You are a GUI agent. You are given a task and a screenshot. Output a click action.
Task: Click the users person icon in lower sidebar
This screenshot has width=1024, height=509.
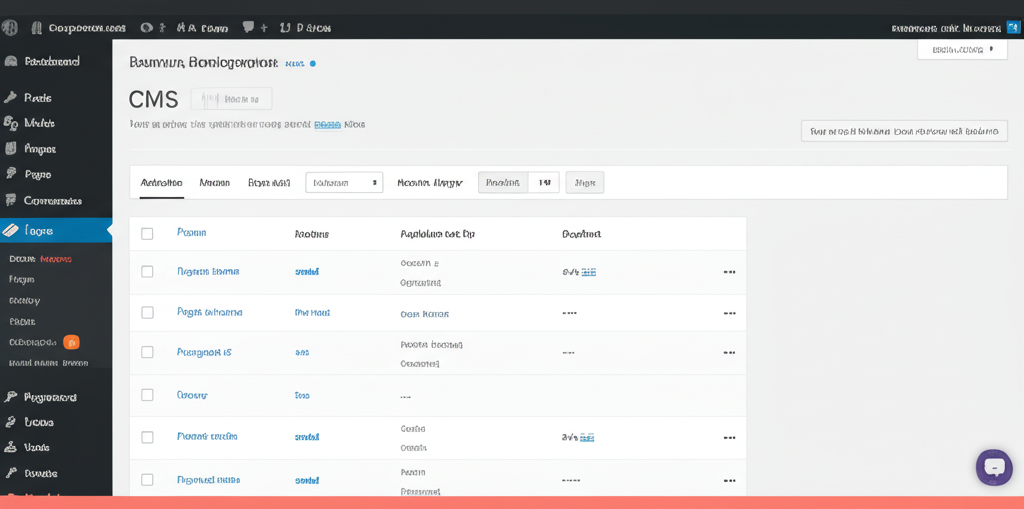tap(10, 448)
